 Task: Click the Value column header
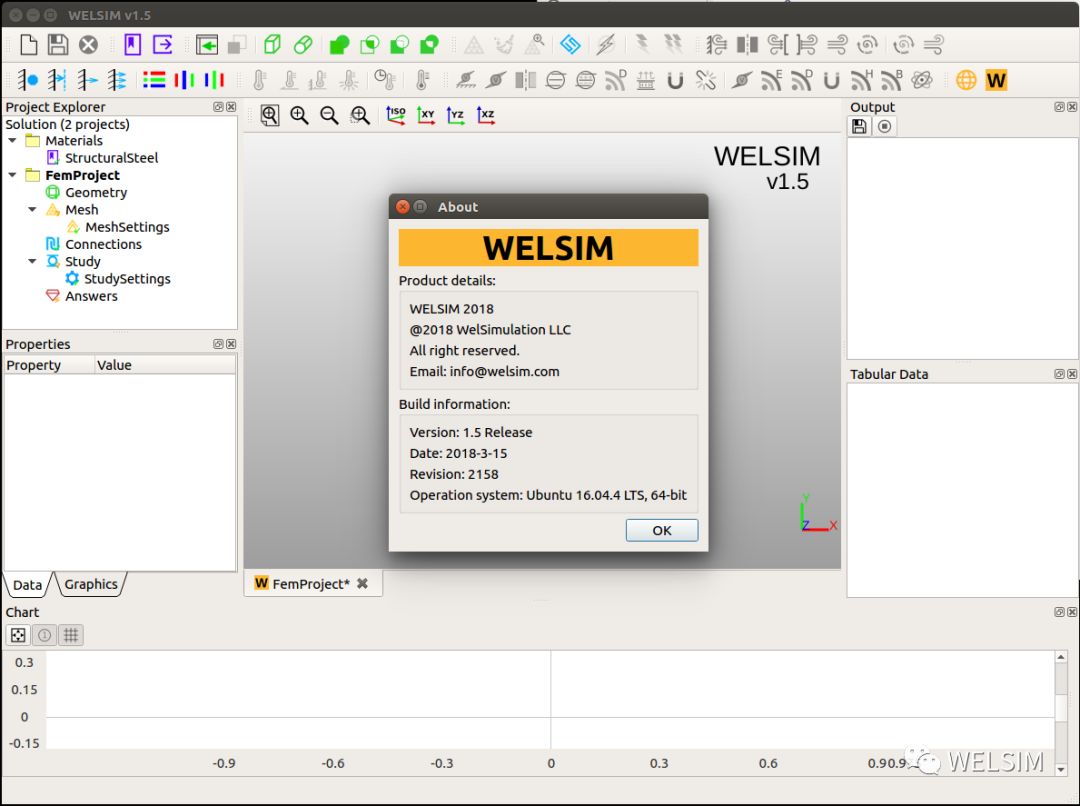pos(165,365)
